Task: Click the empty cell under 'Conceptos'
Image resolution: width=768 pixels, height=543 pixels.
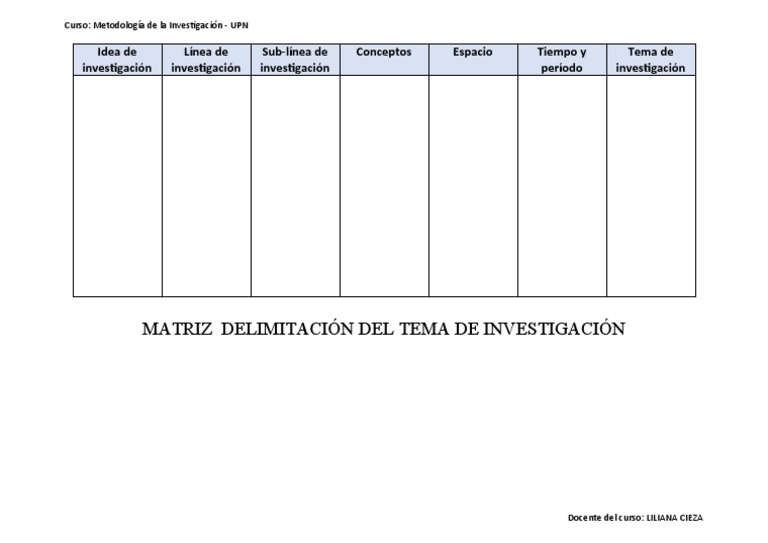Action: point(384,186)
